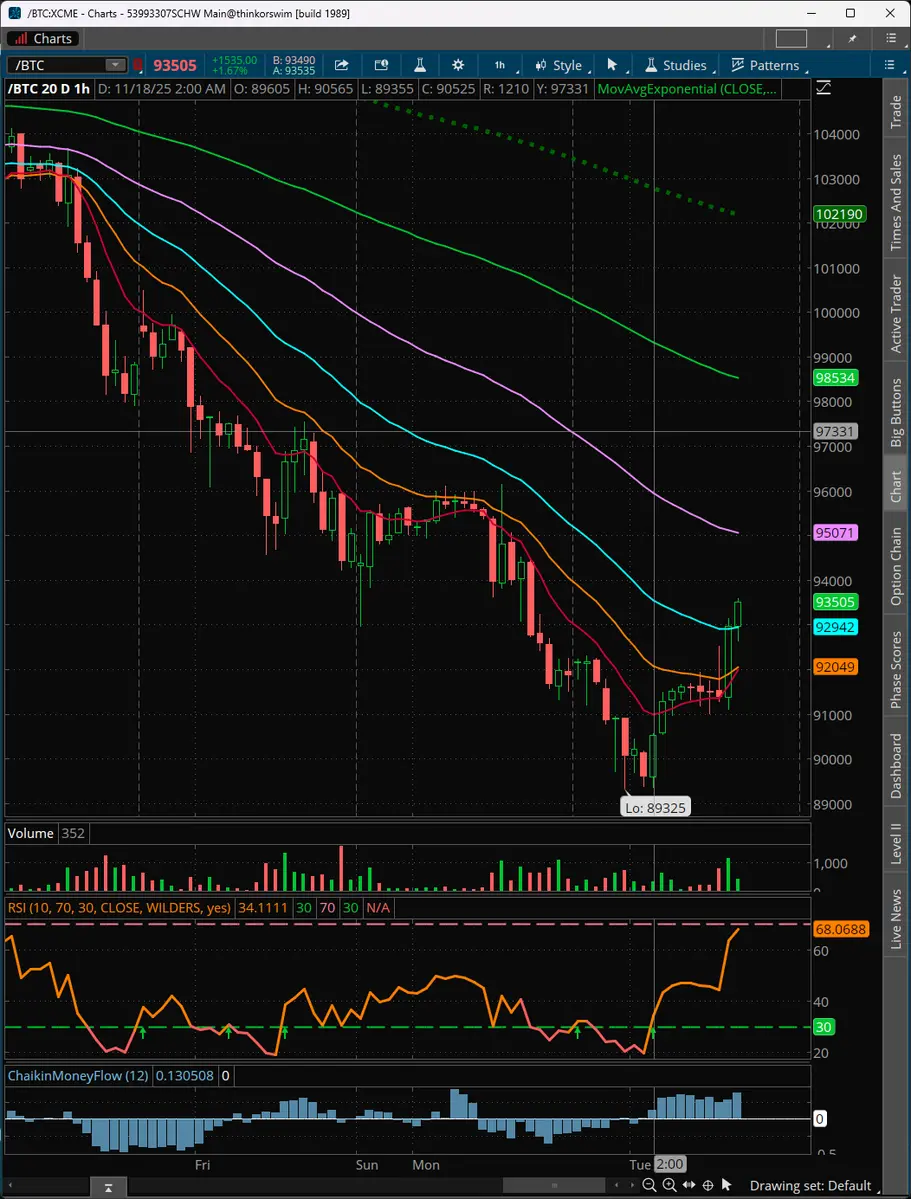The image size is (911, 1199).
Task: Click the /BTC symbol input field
Action: (x=57, y=65)
